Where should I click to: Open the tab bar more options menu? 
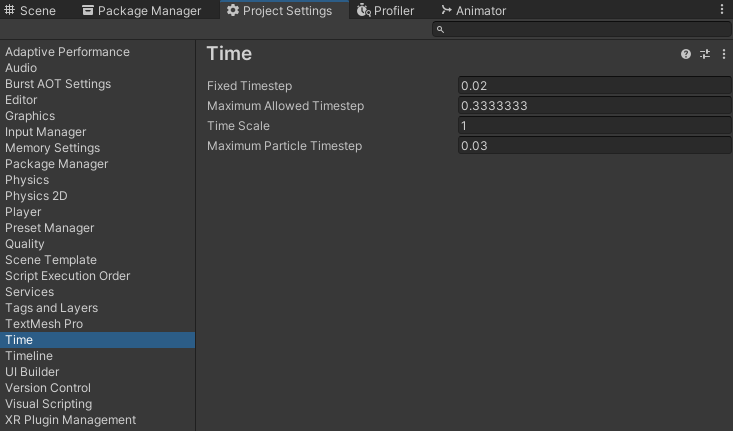pyautogui.click(x=723, y=10)
